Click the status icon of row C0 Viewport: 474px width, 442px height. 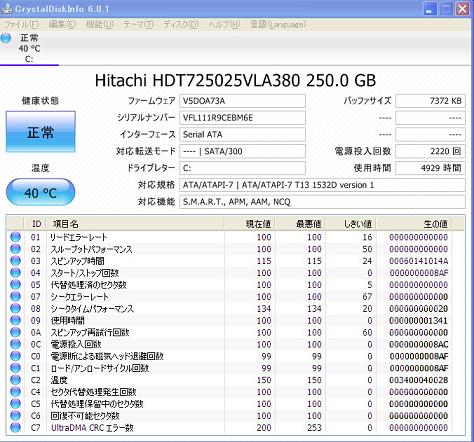tap(15, 356)
